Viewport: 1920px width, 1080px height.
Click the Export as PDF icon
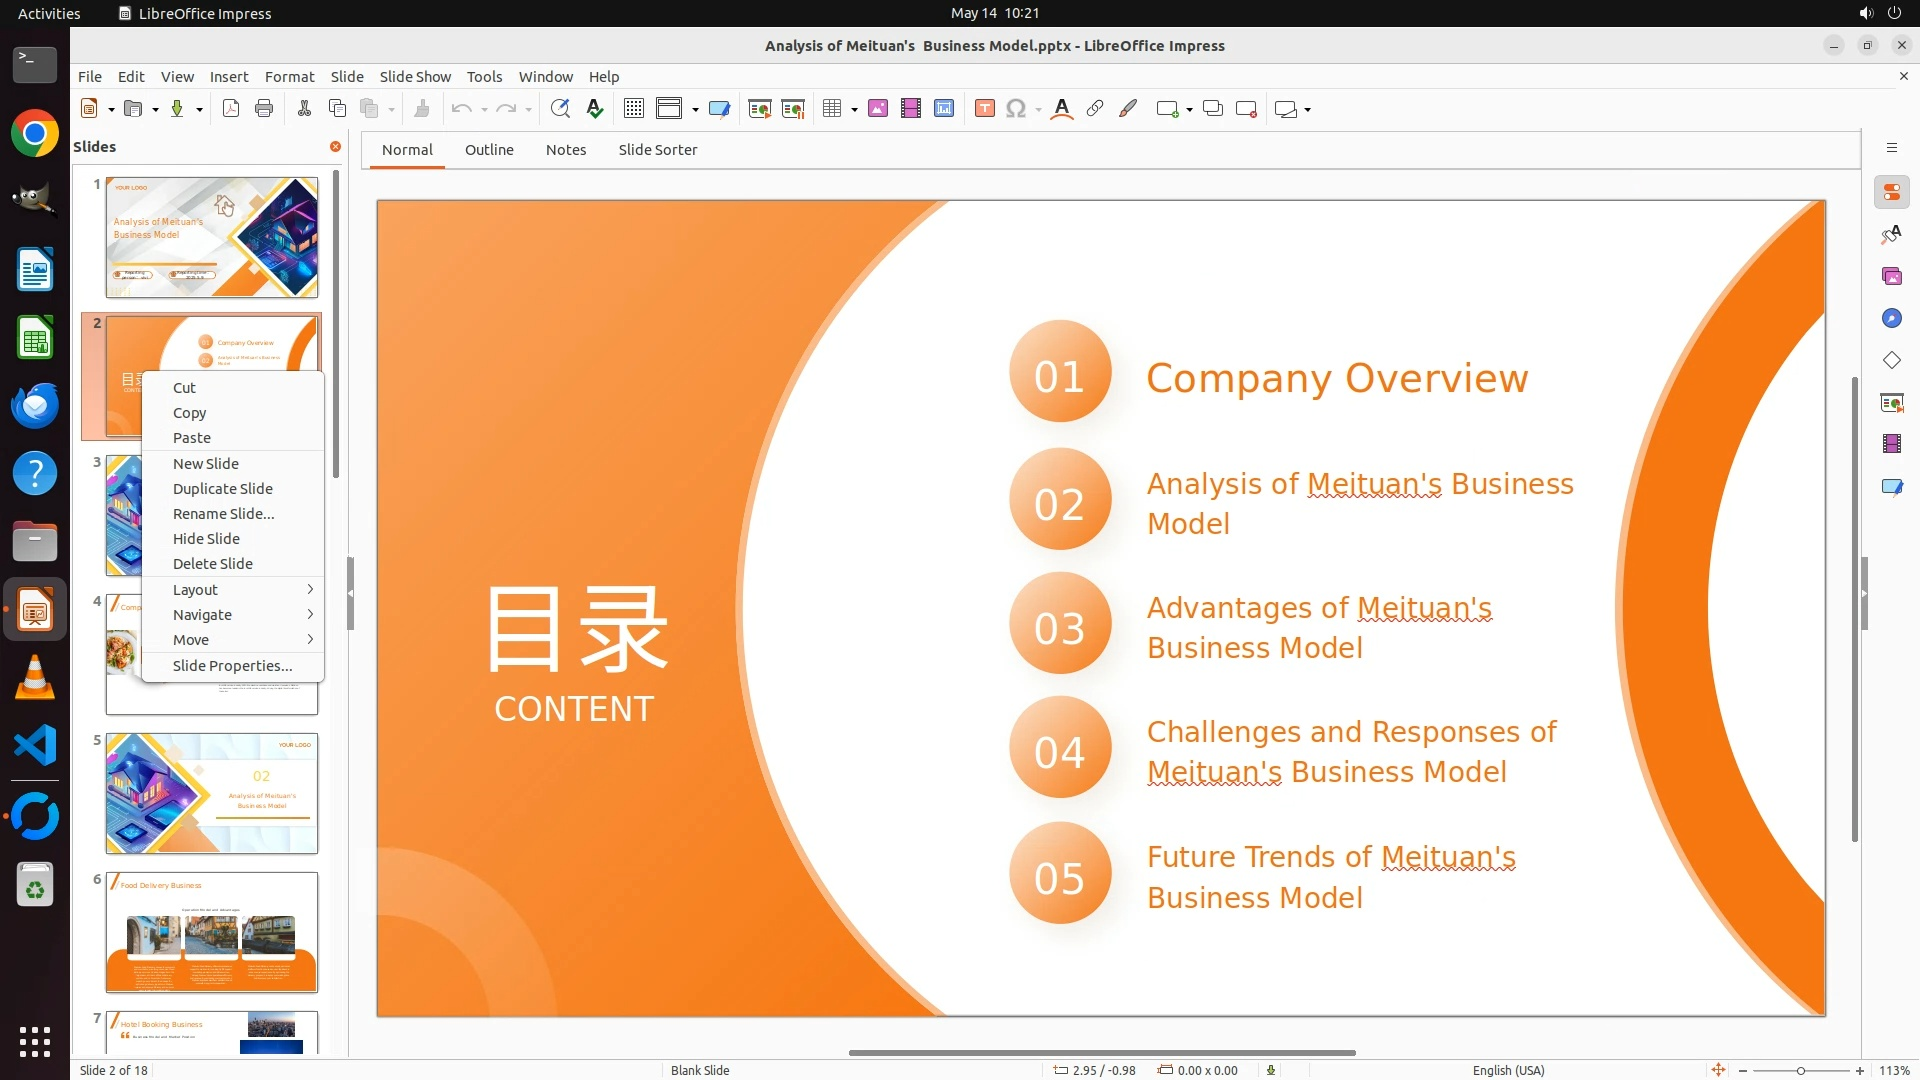tap(231, 109)
